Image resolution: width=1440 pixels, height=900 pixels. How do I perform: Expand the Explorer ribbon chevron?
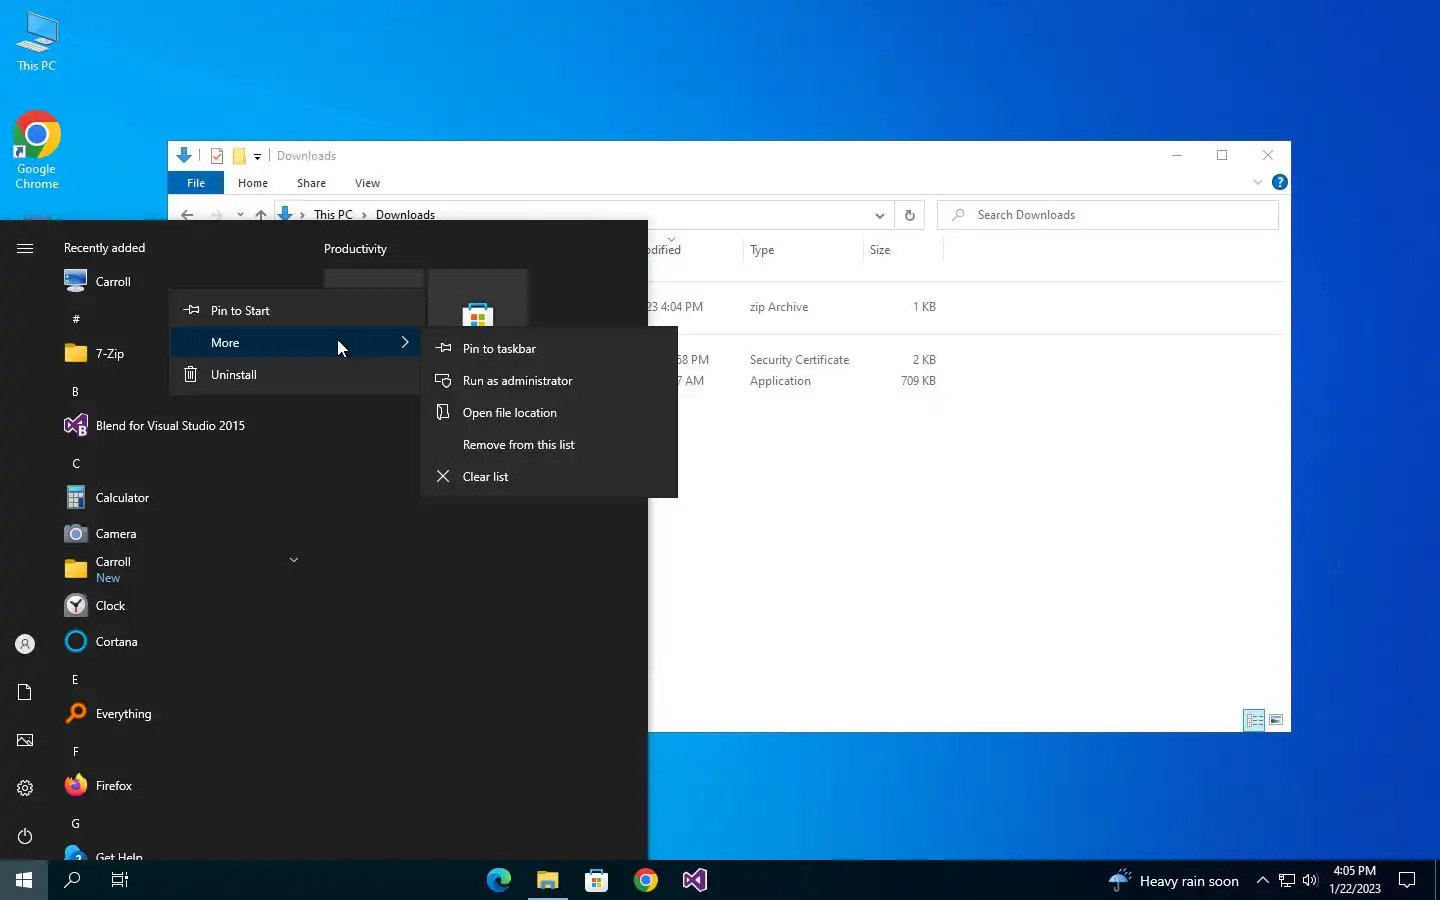(x=1257, y=182)
